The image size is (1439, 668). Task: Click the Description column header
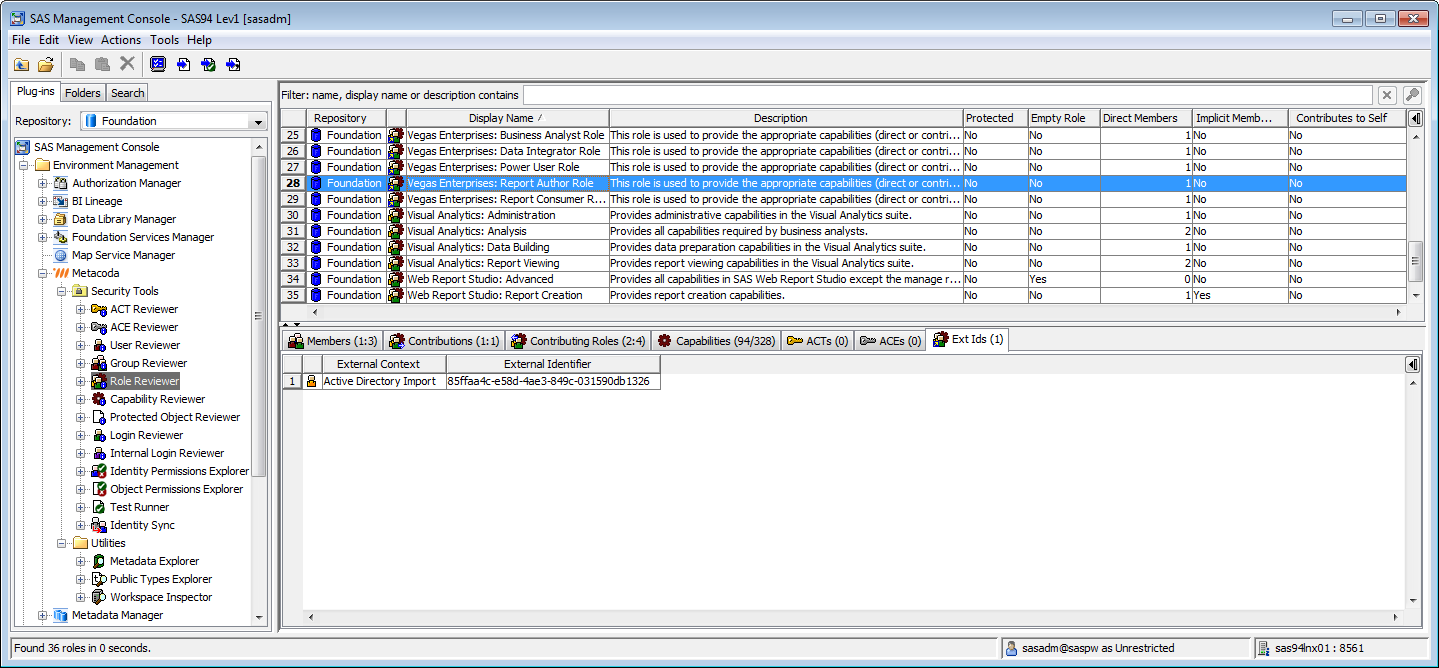[x=786, y=118]
